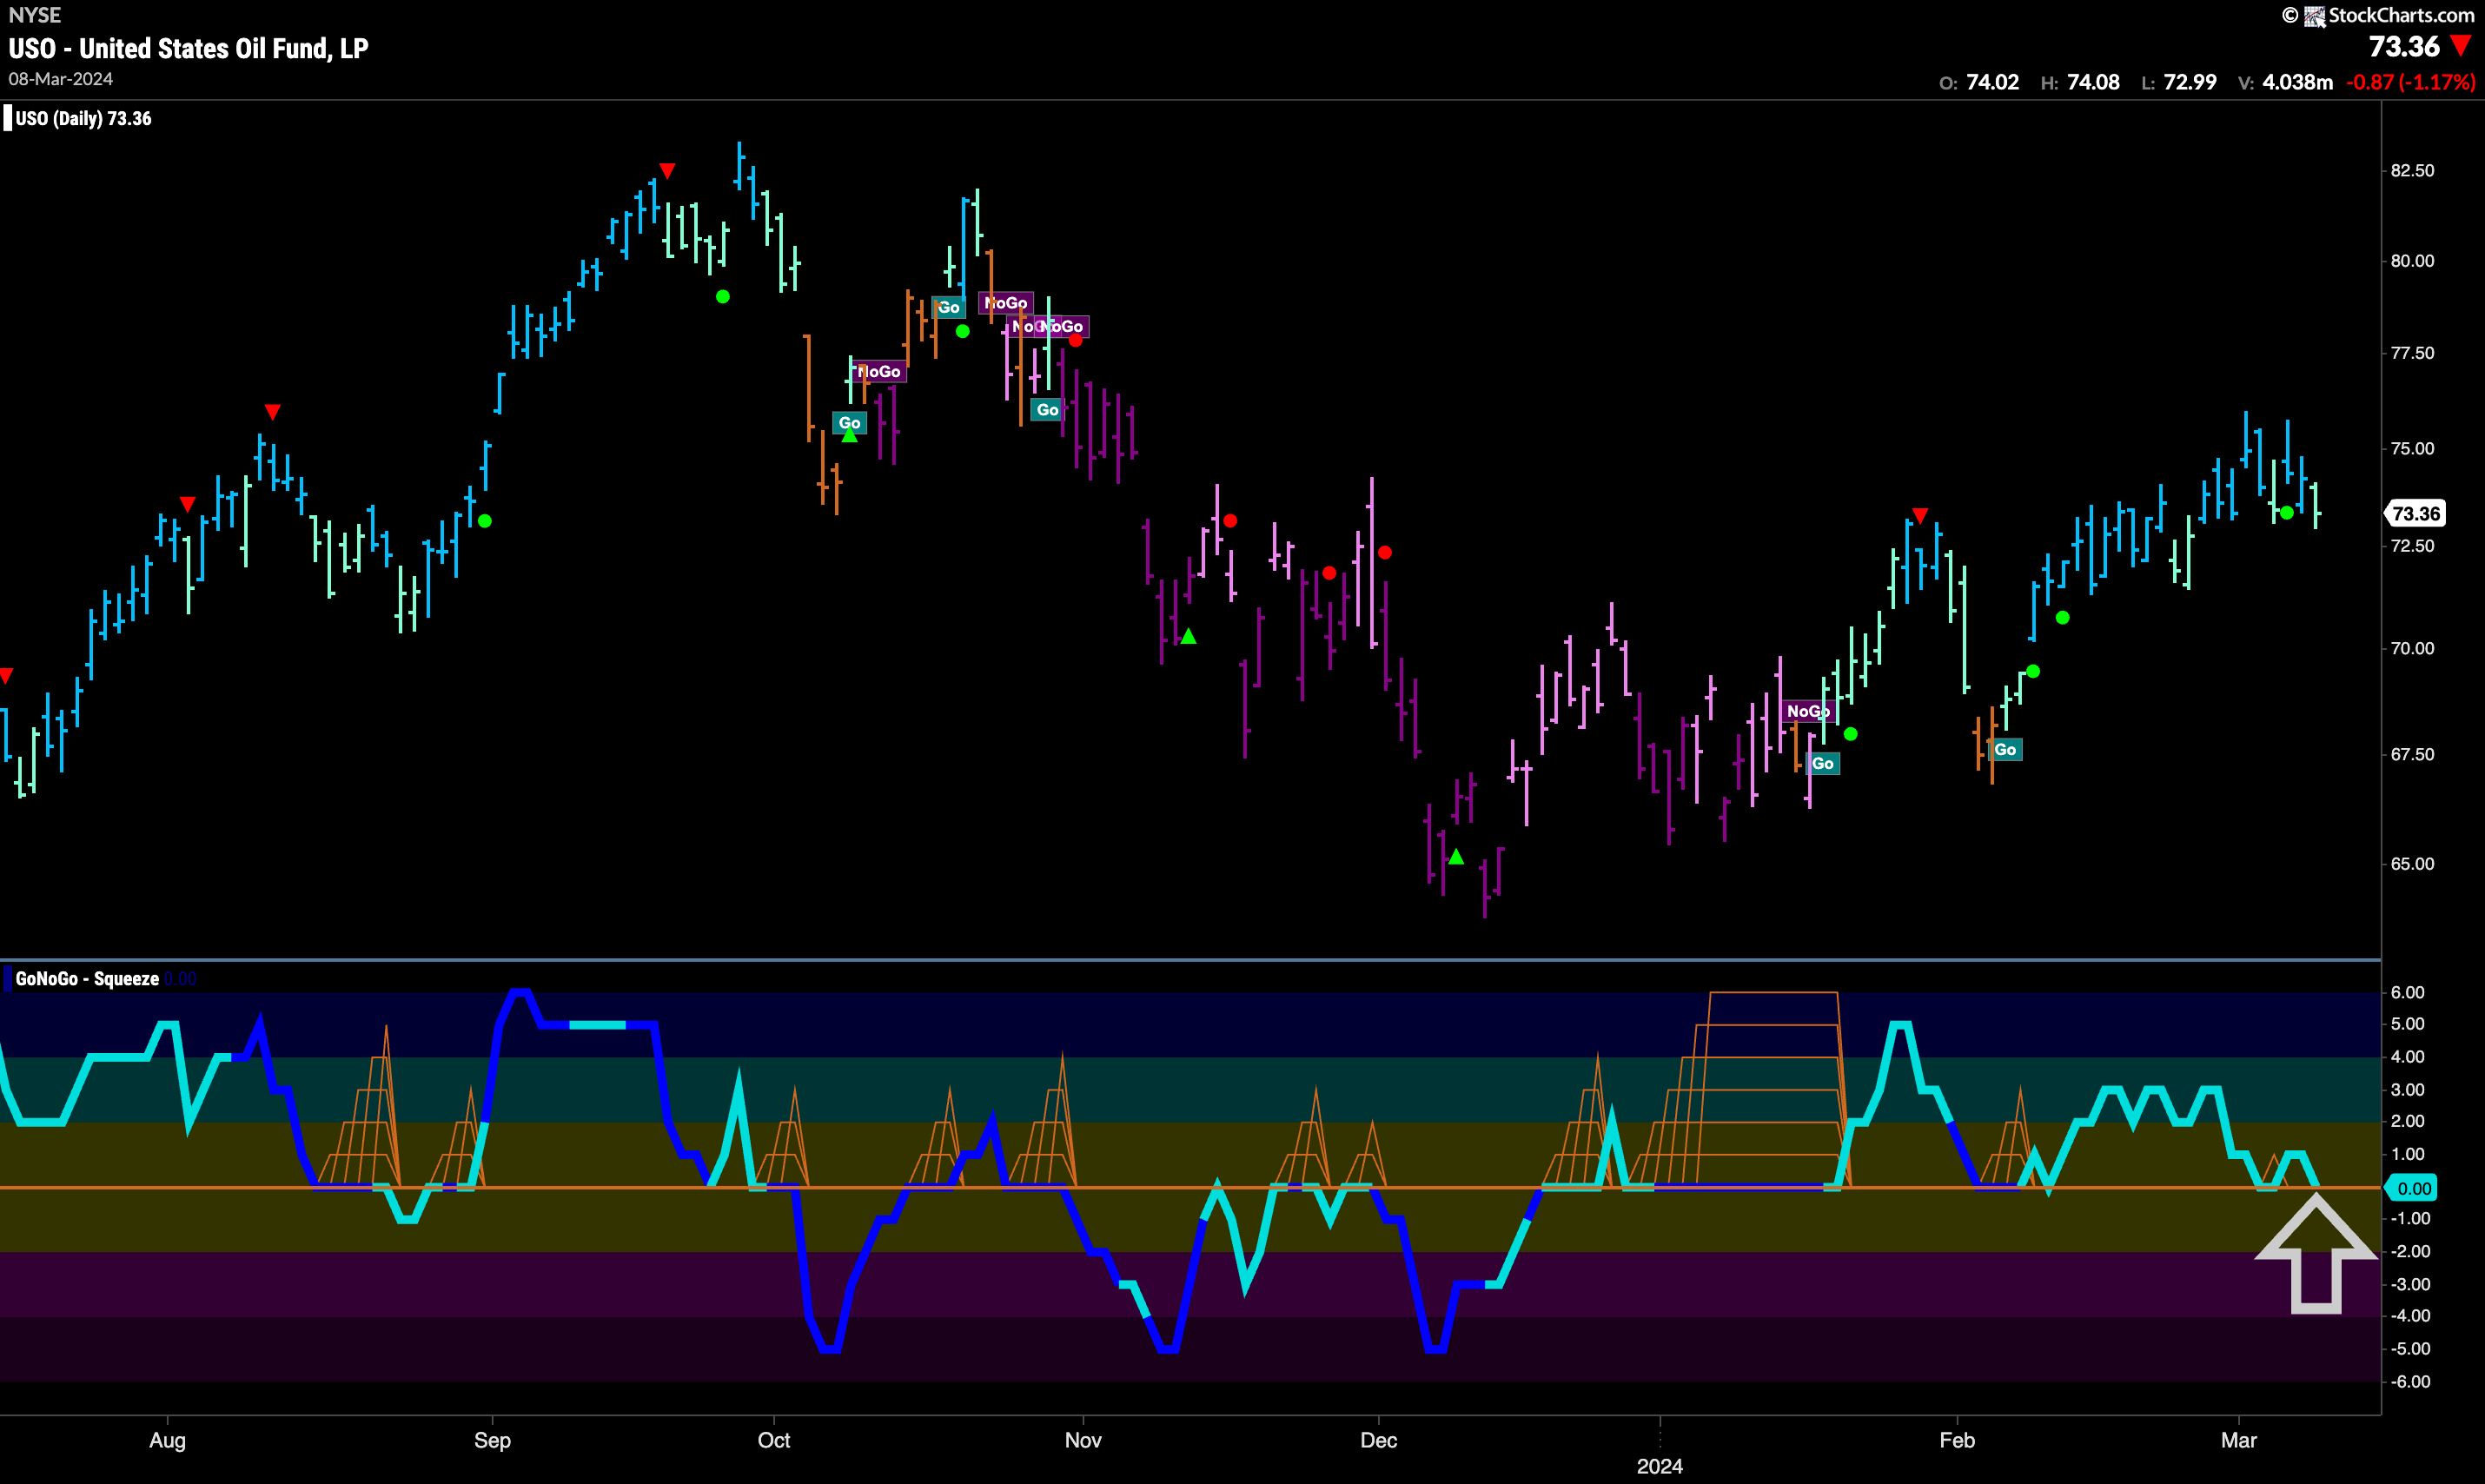The width and height of the screenshot is (2485, 1484).
Task: Click the red triangle above late January high
Action: pos(1919,515)
